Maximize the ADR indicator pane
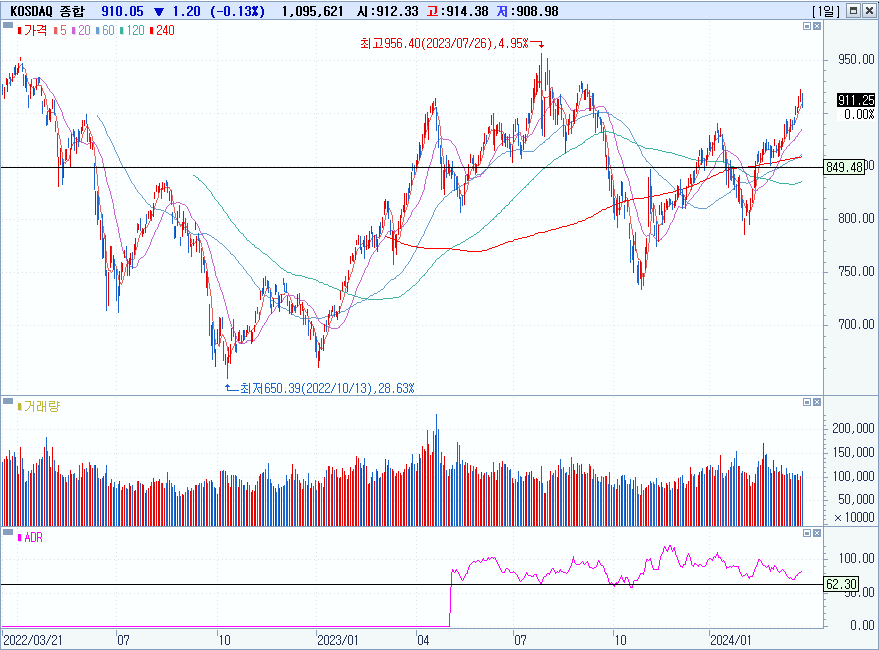The height and width of the screenshot is (650, 879). [x=807, y=533]
